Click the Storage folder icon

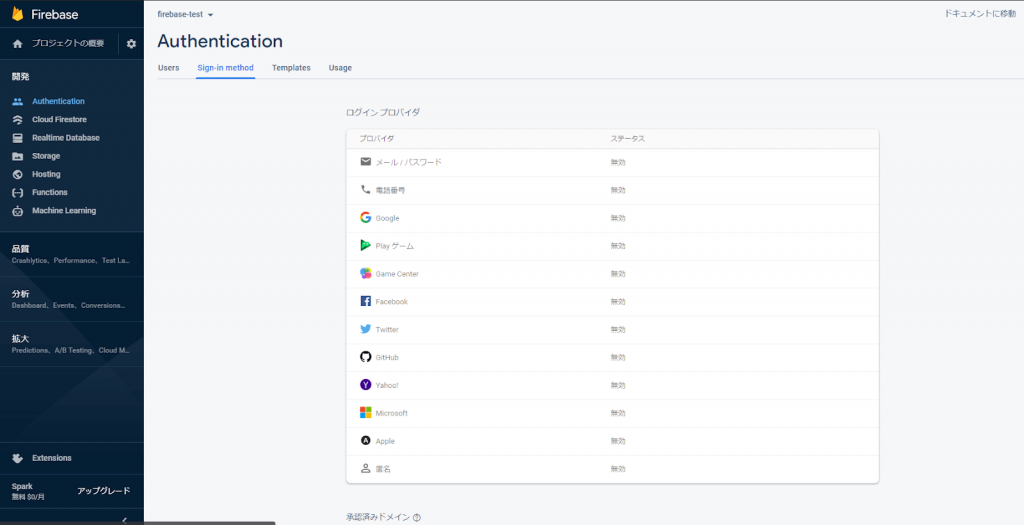click(x=18, y=156)
